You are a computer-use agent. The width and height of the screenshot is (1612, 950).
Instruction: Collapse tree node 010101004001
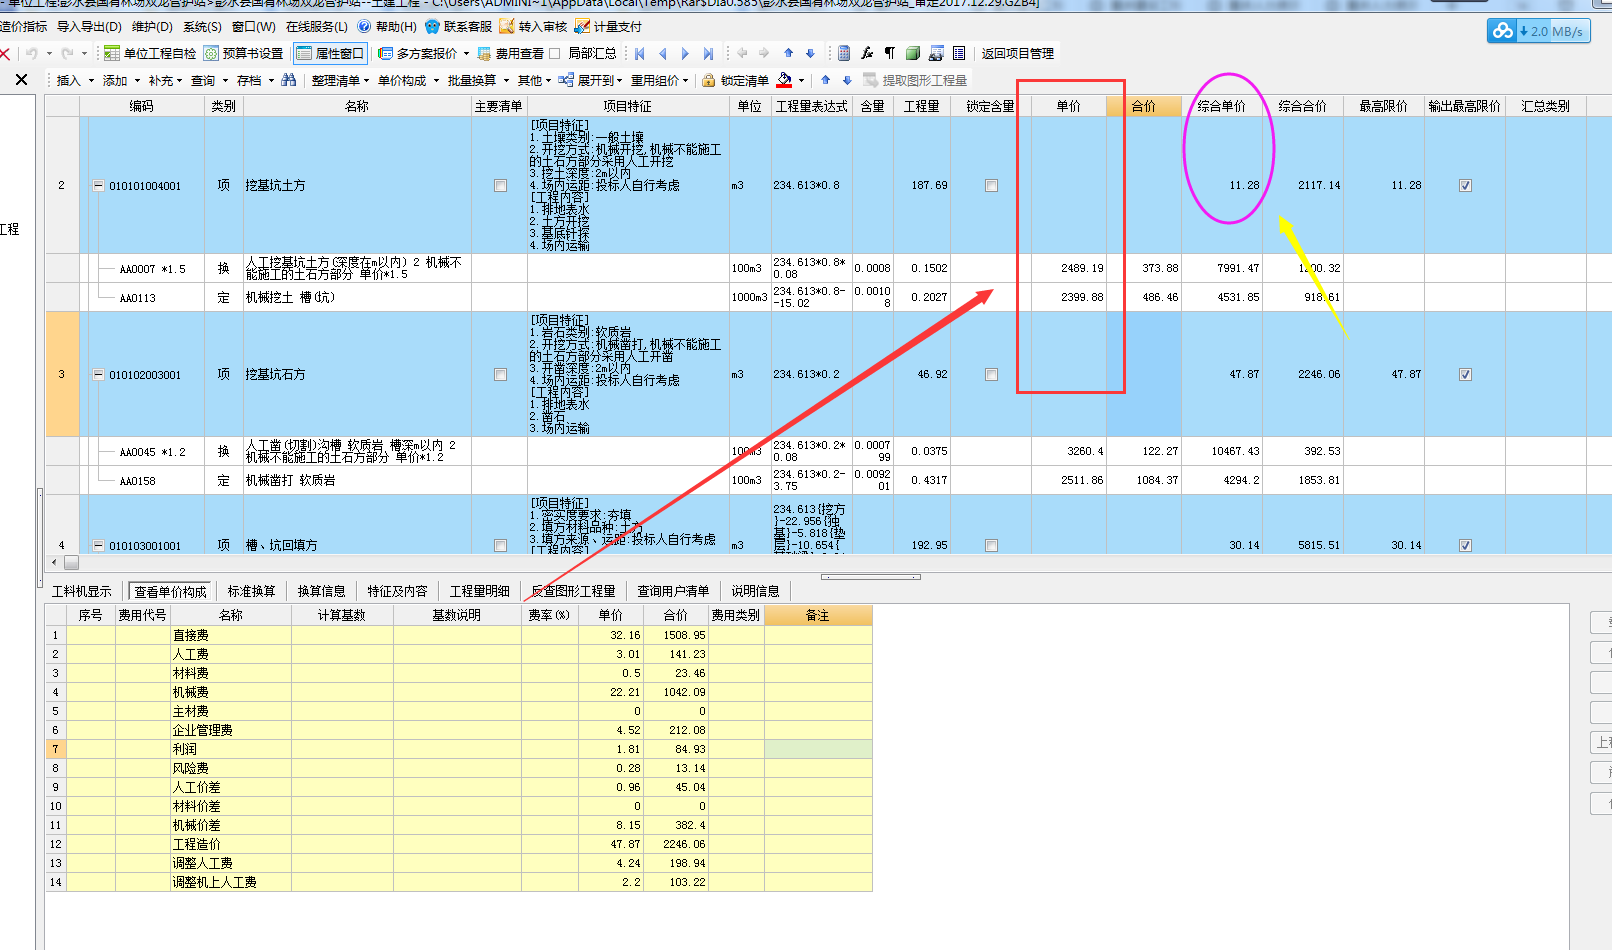pos(98,186)
